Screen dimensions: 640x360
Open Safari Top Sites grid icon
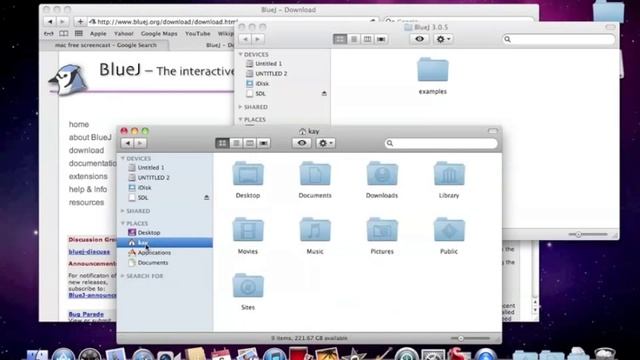[x=78, y=33]
